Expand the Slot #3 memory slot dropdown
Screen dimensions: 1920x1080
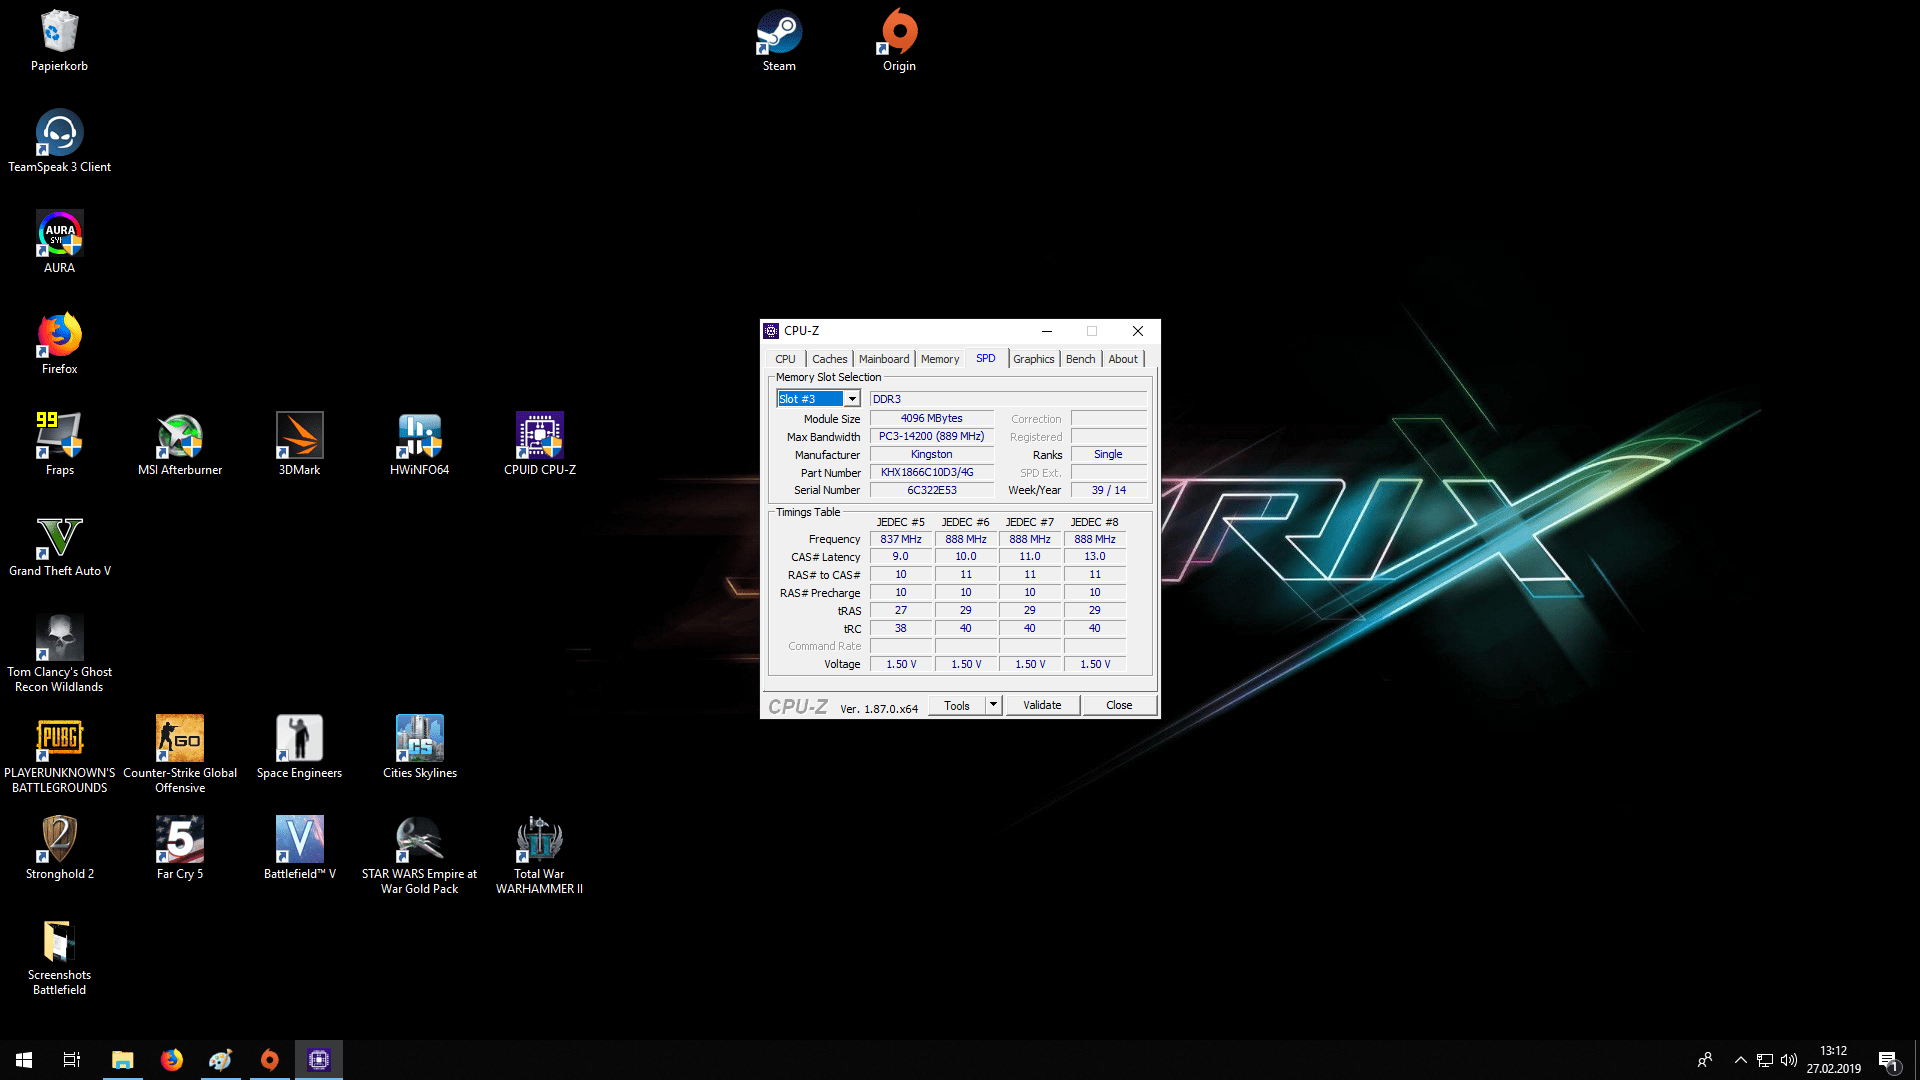[852, 399]
